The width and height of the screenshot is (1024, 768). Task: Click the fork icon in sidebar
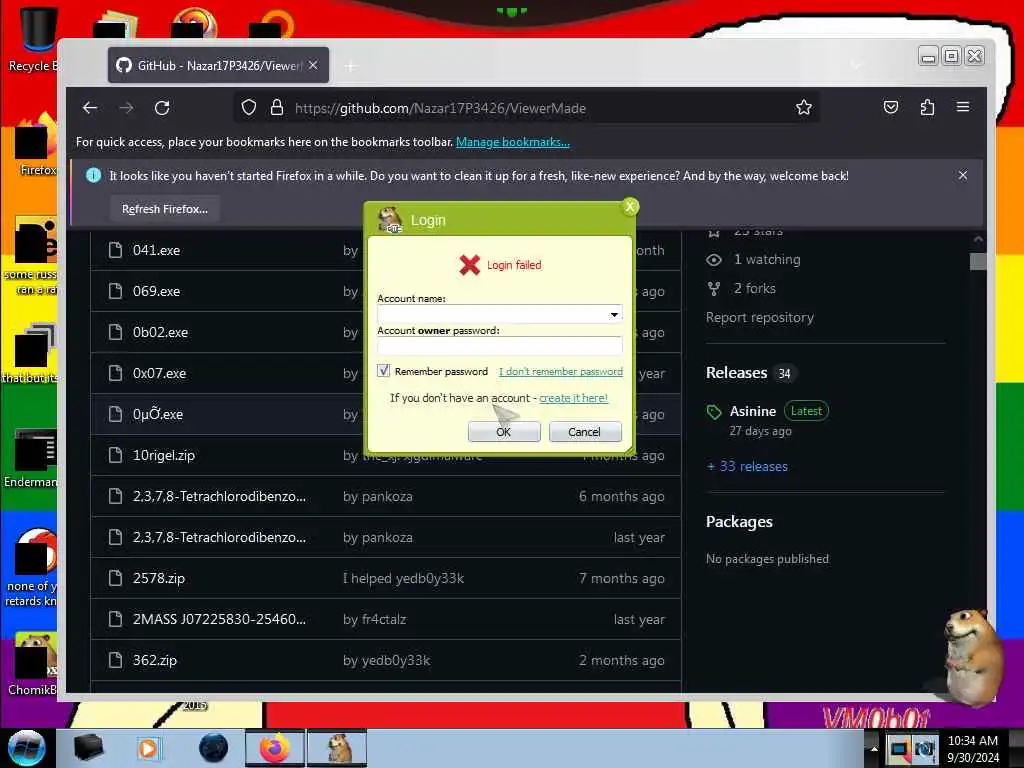click(x=714, y=289)
